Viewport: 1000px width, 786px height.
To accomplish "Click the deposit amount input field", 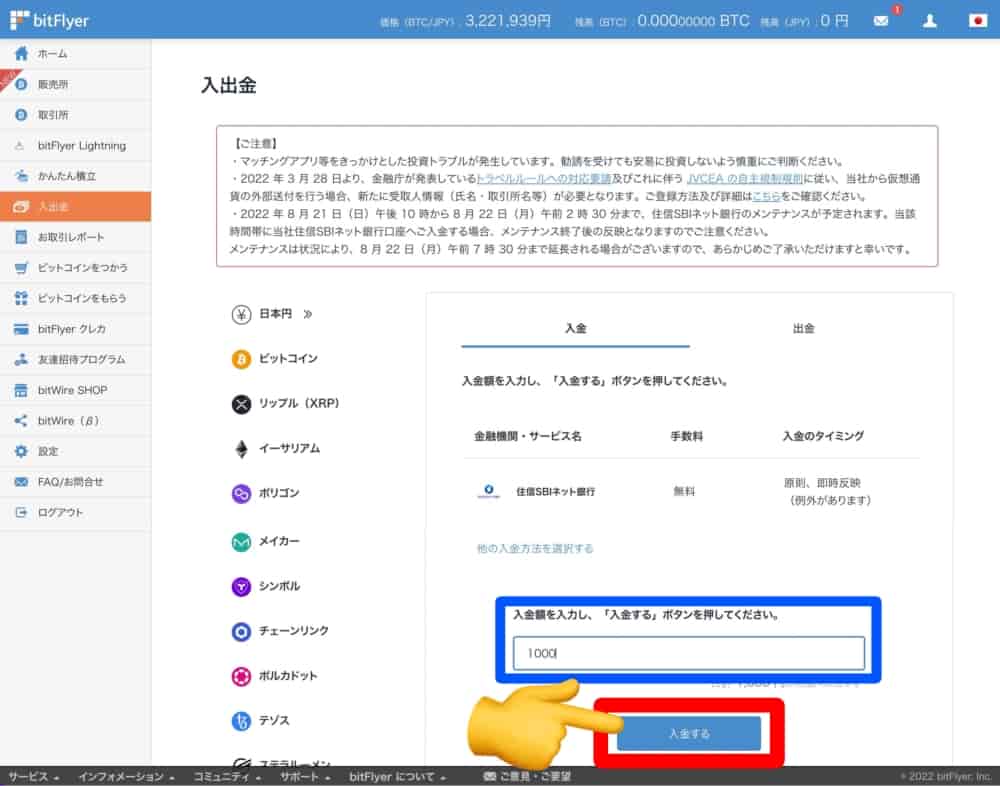I will click(x=688, y=653).
